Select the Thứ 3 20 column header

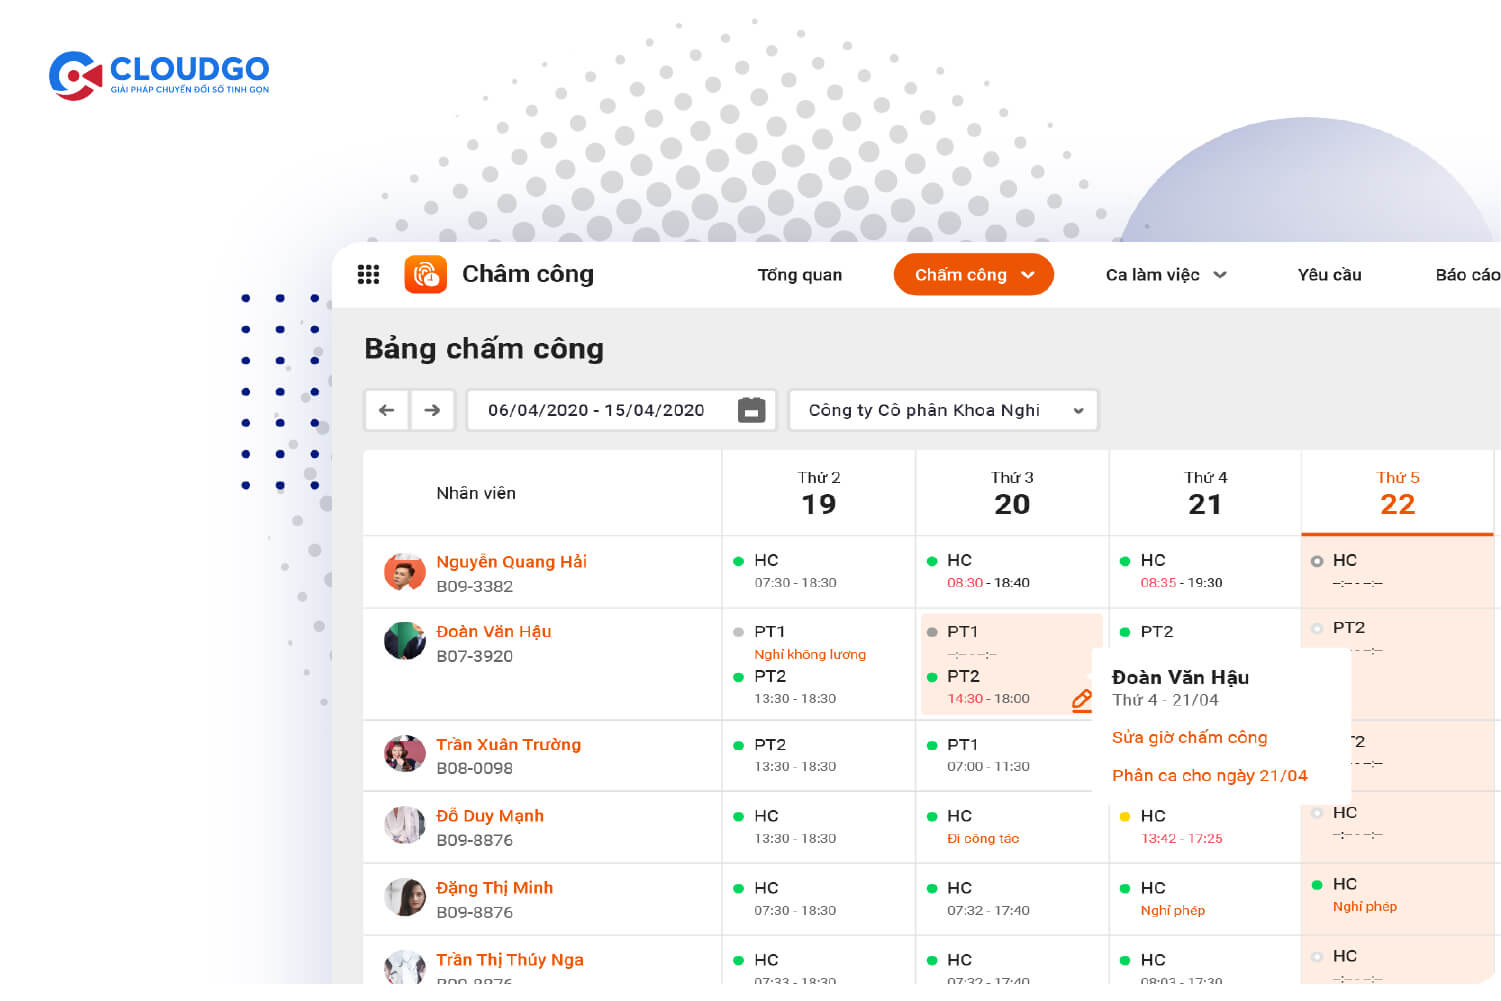coord(1012,493)
